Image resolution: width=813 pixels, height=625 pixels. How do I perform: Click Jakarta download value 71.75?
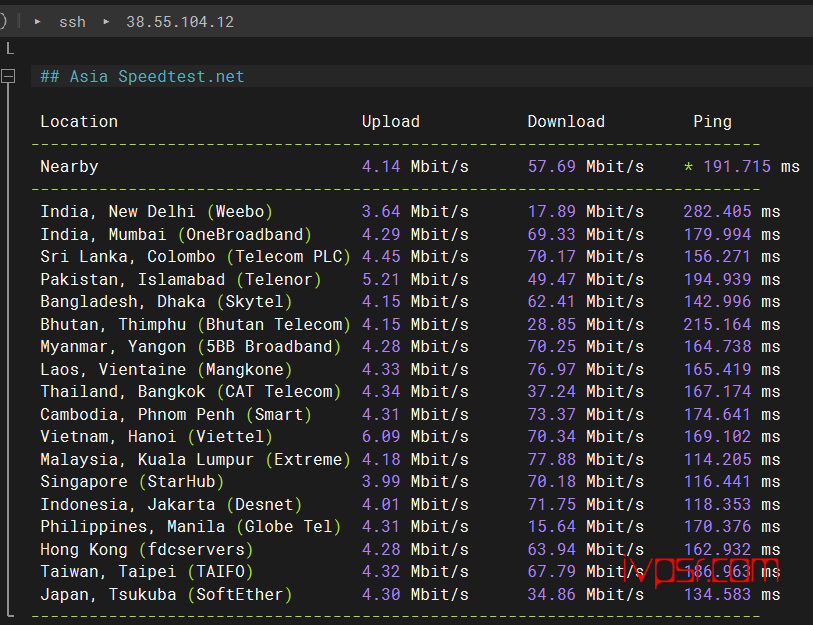552,505
